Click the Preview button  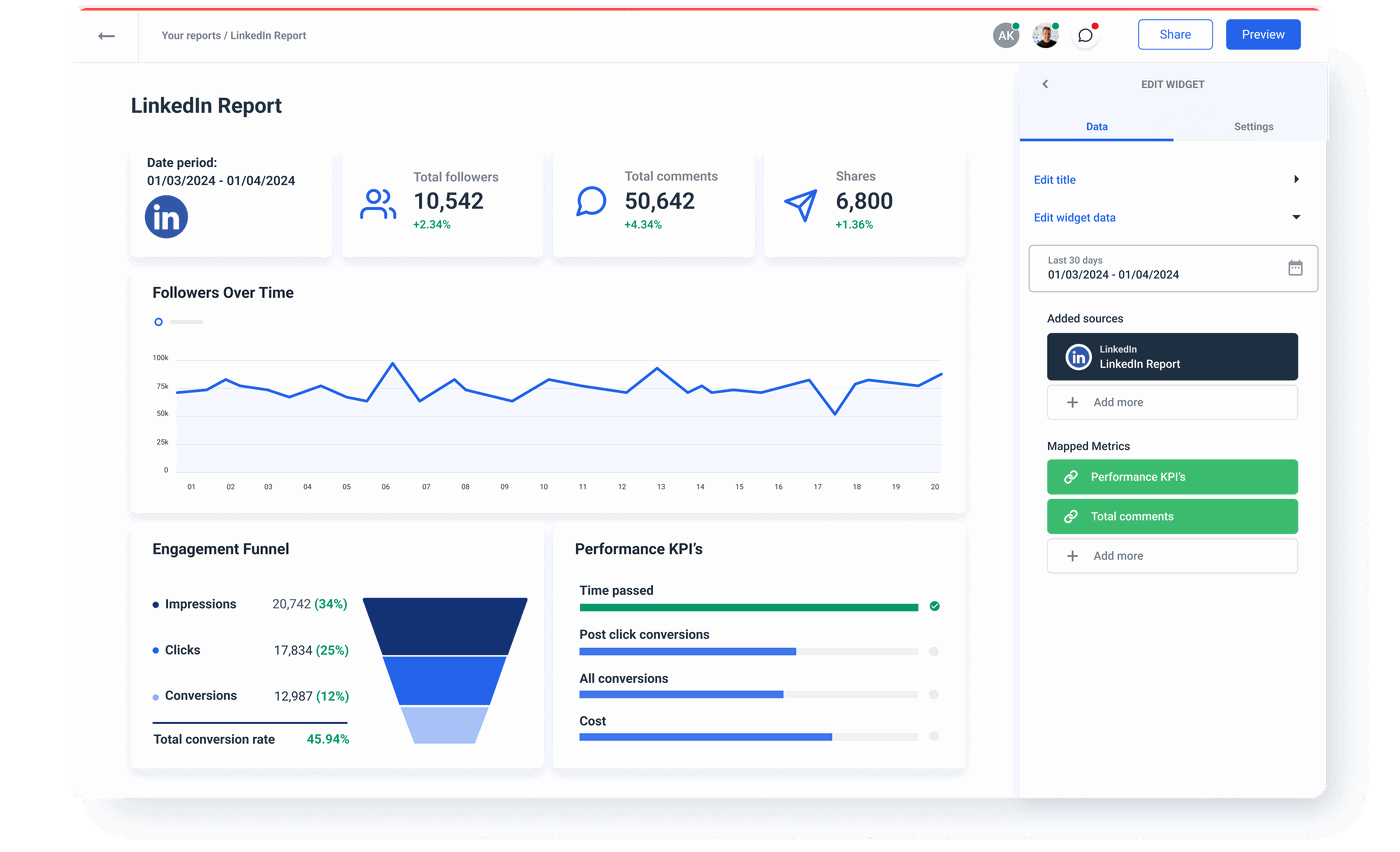(1263, 35)
